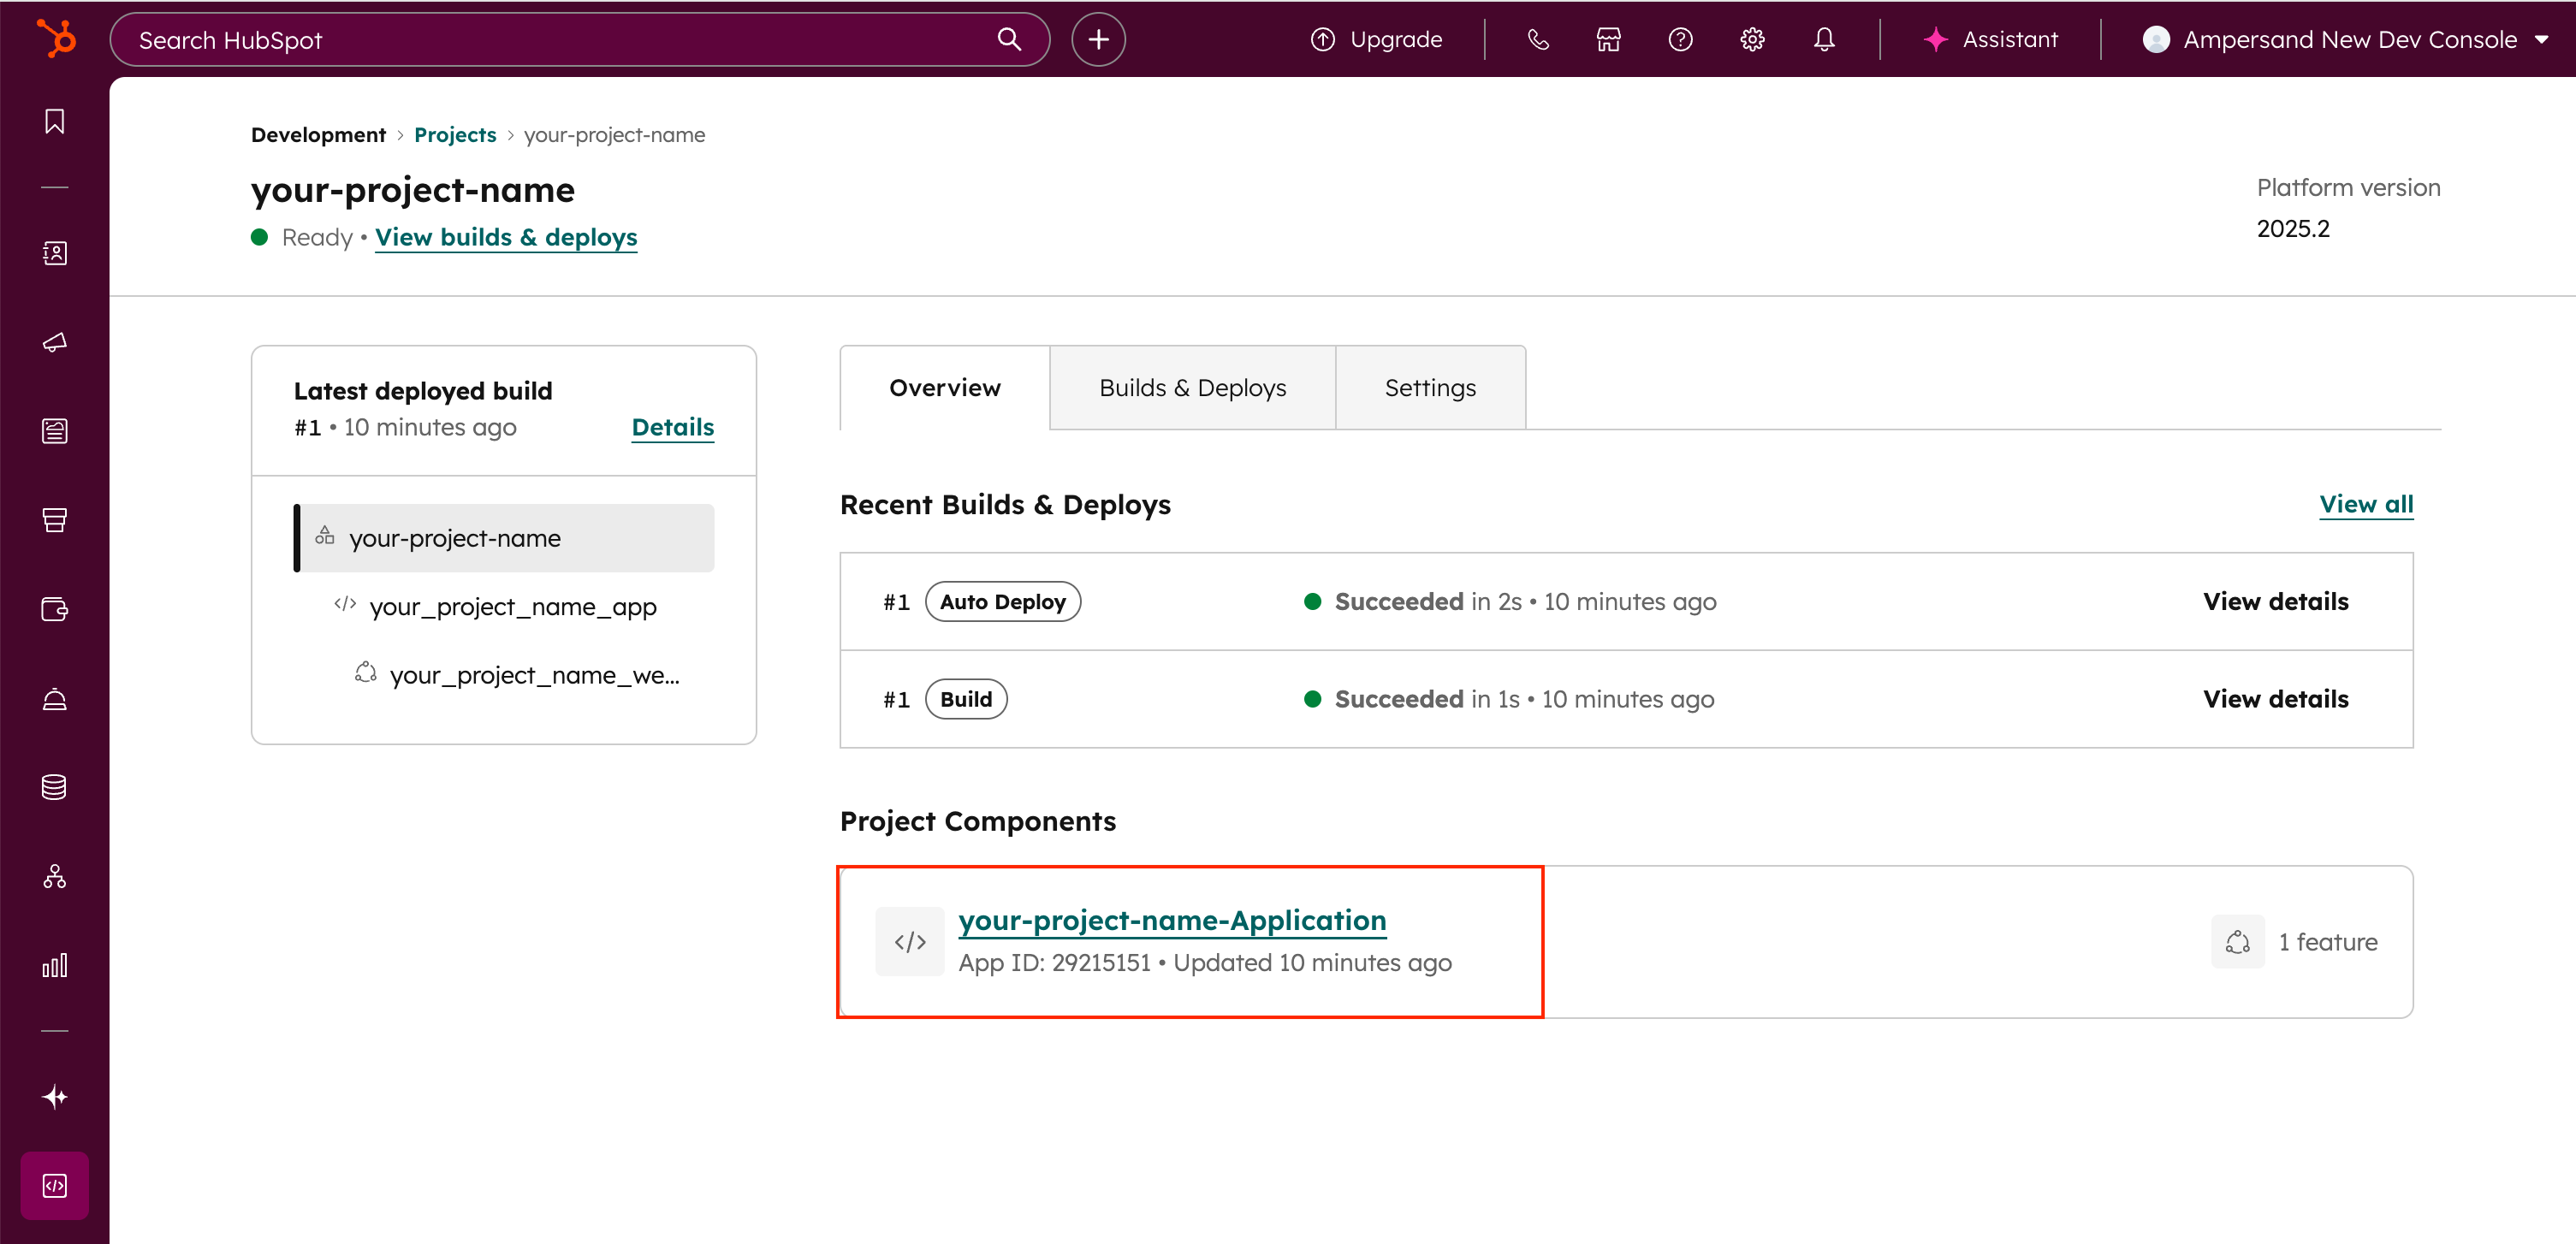Open the reporting bar chart sidebar icon
This screenshot has width=2576, height=1244.
pyautogui.click(x=55, y=964)
